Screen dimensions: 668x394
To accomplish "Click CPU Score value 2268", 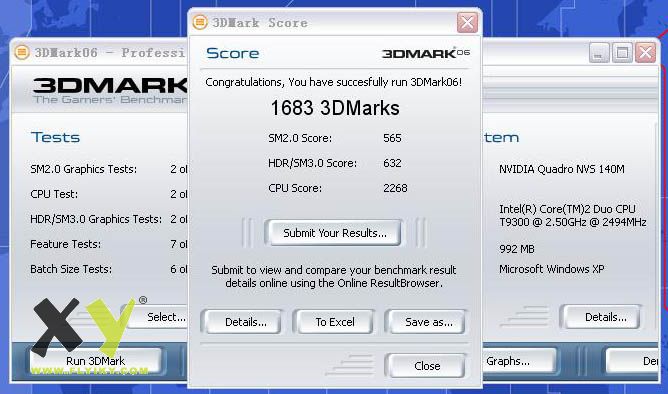I will tap(395, 188).
